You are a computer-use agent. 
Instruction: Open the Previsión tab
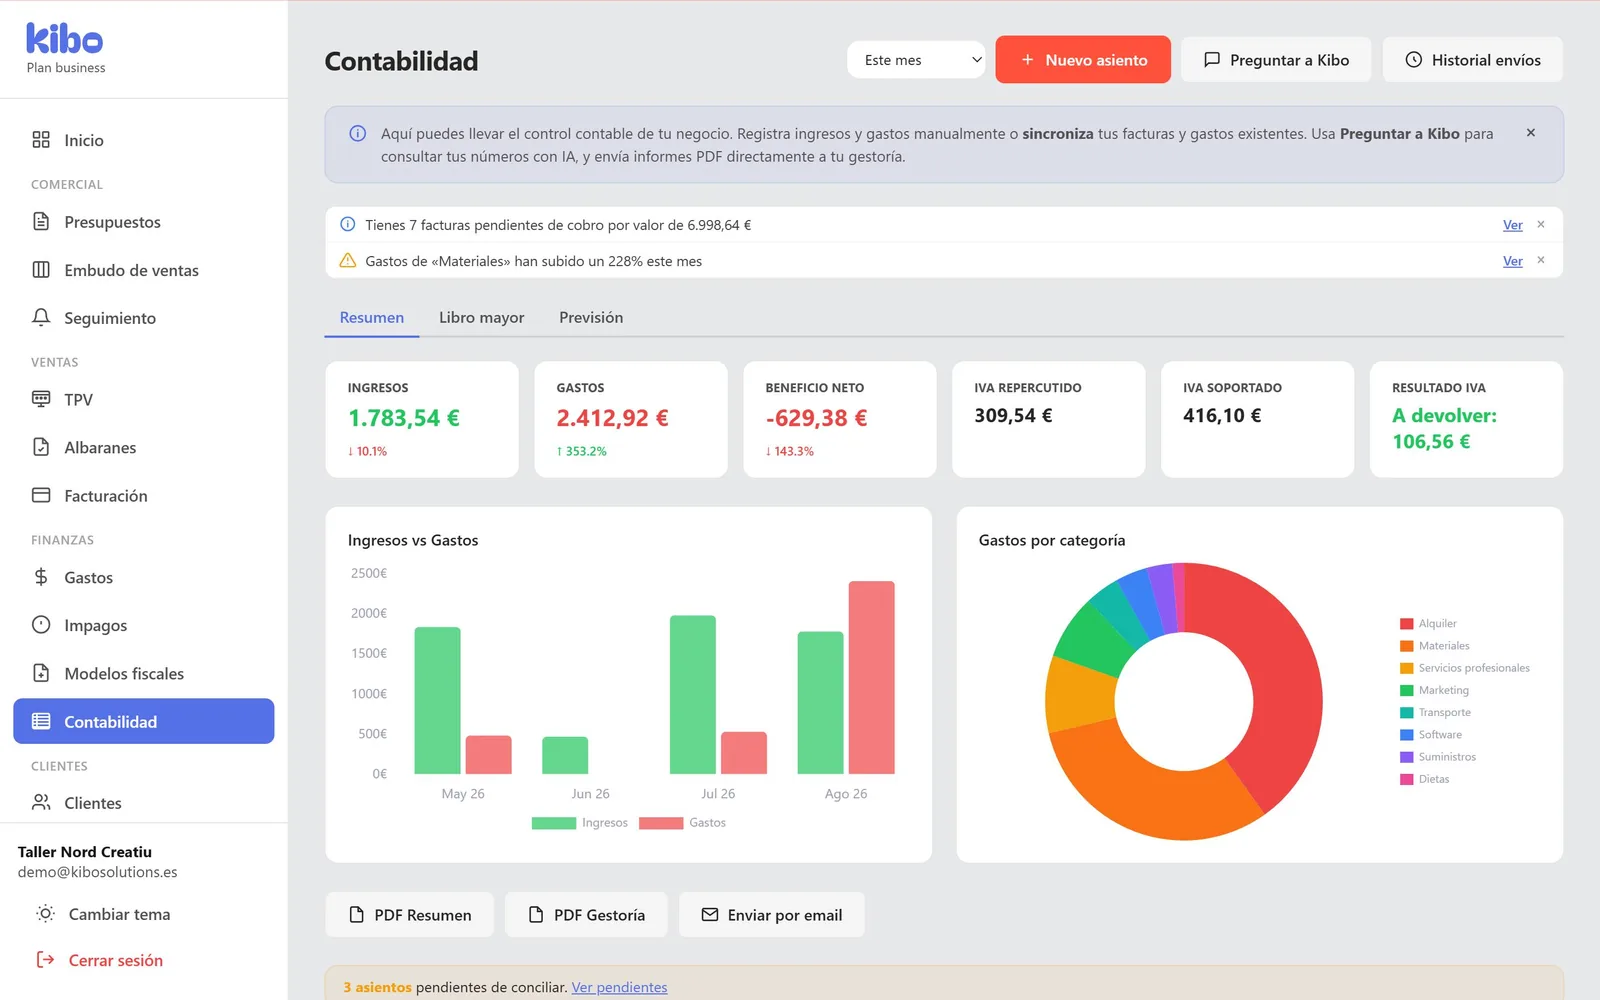(591, 317)
